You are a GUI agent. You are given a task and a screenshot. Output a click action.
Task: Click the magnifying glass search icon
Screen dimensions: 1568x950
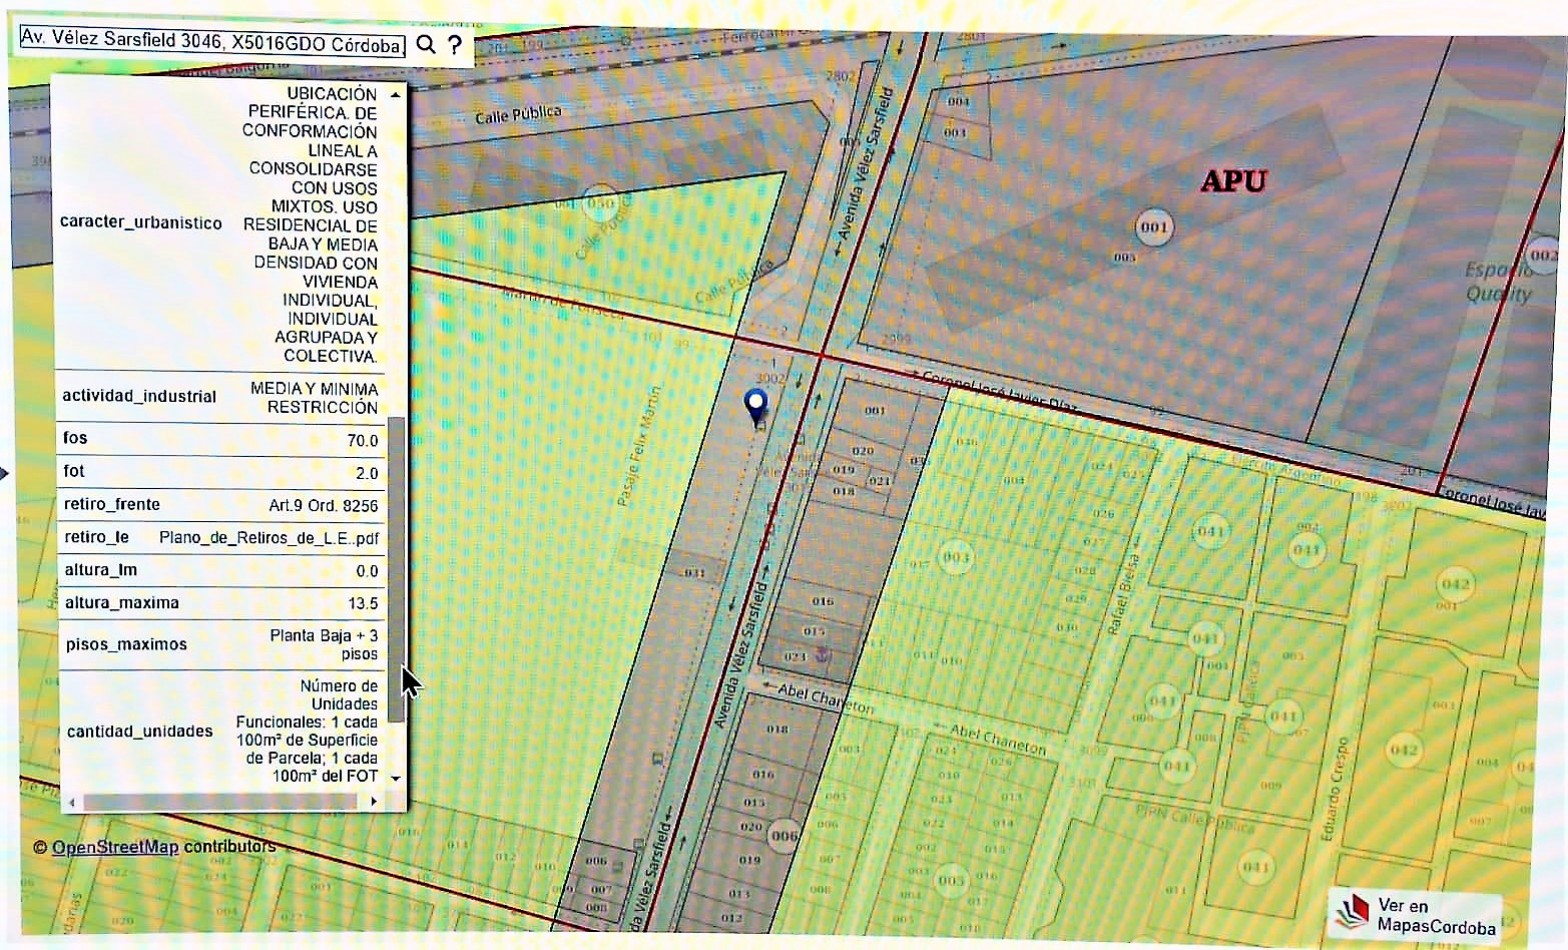coord(426,44)
